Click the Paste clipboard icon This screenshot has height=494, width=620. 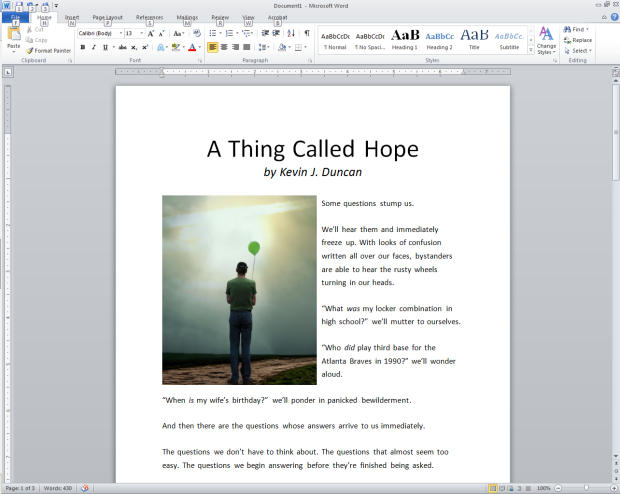(13, 34)
